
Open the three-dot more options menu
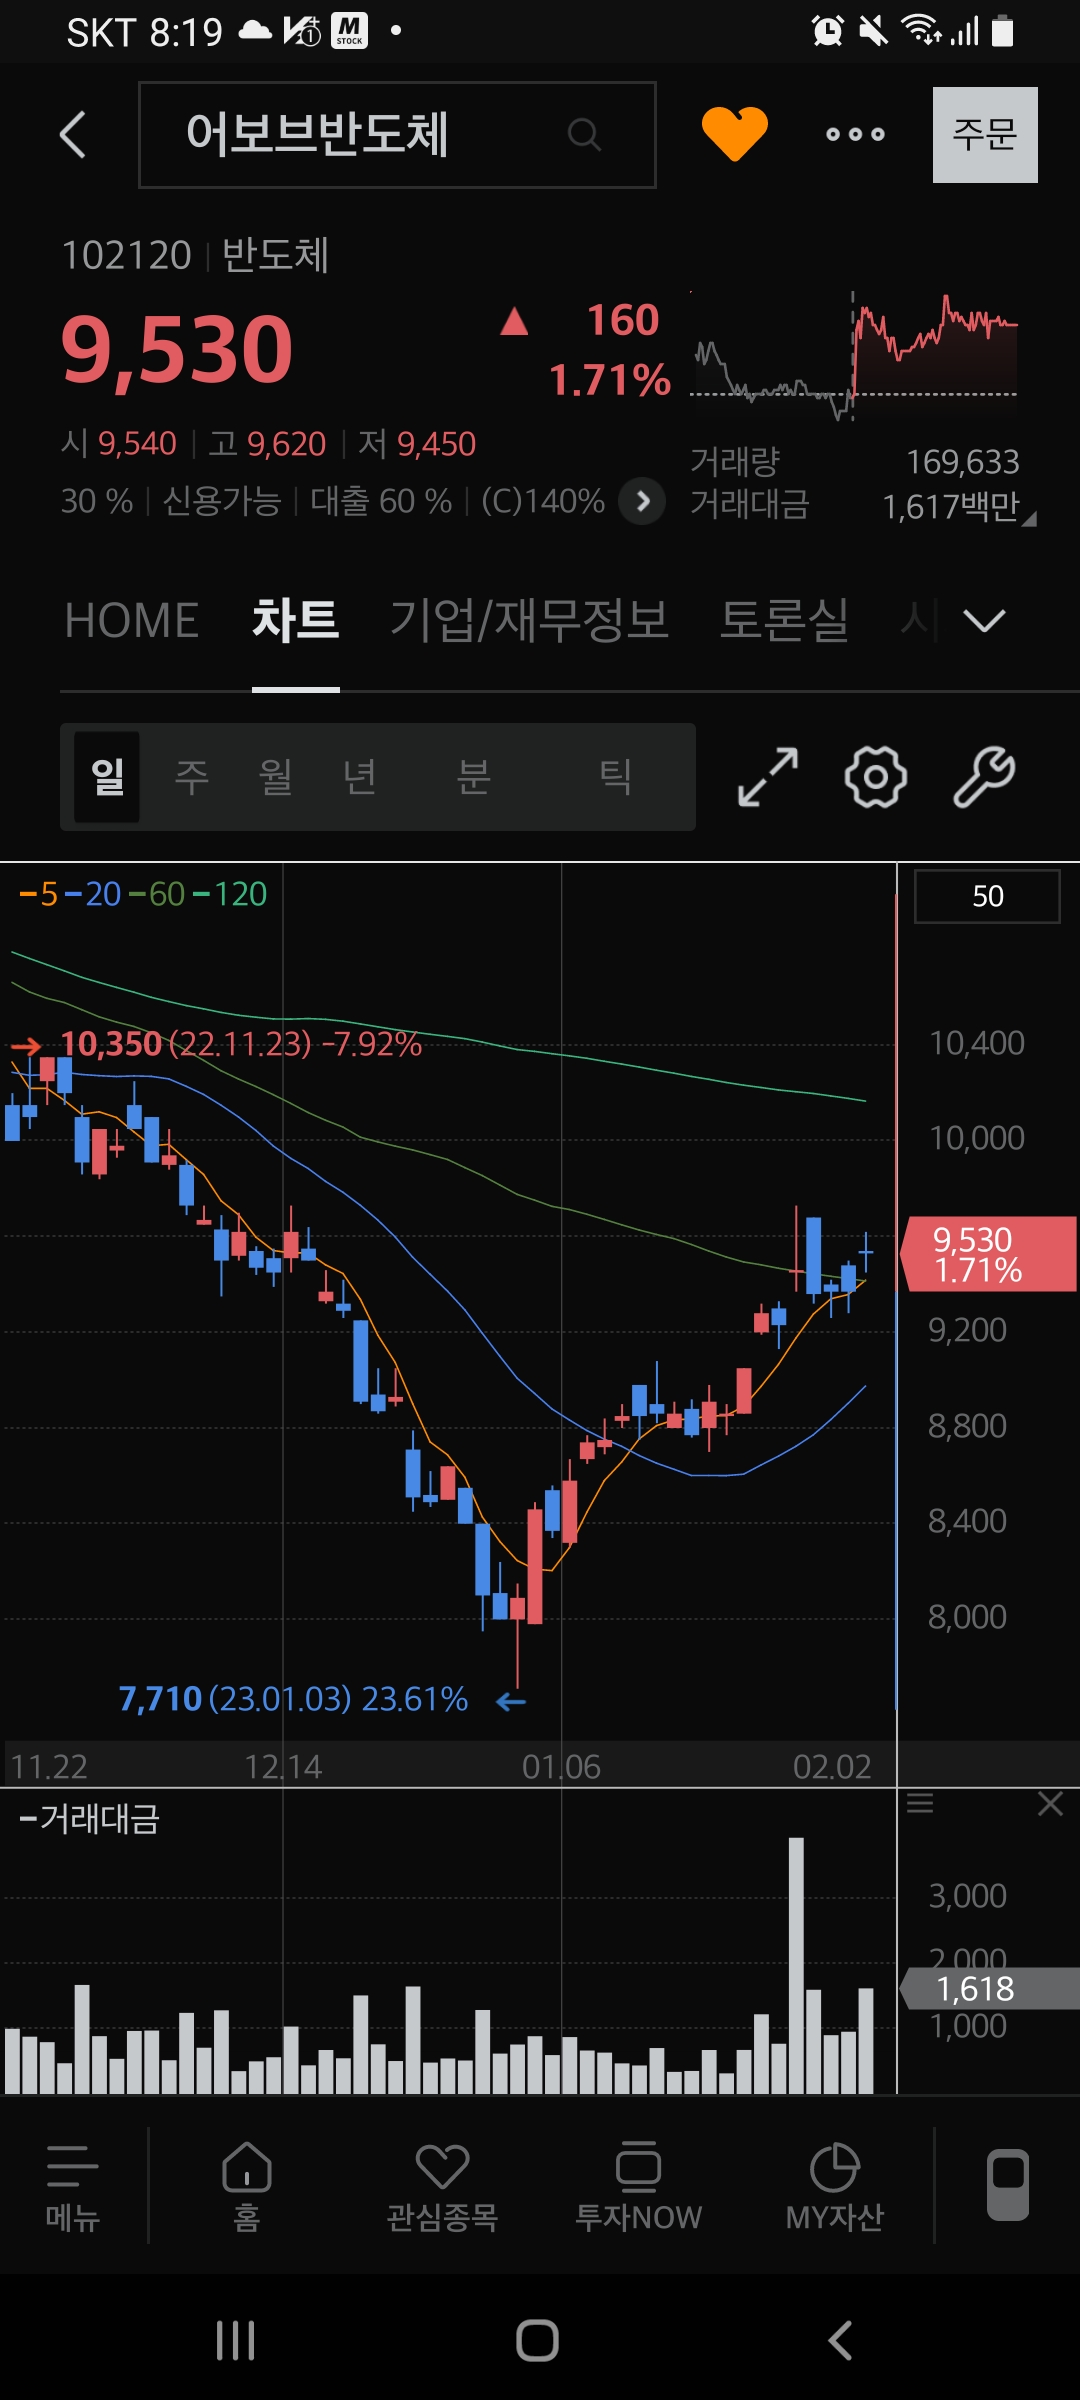pos(855,134)
